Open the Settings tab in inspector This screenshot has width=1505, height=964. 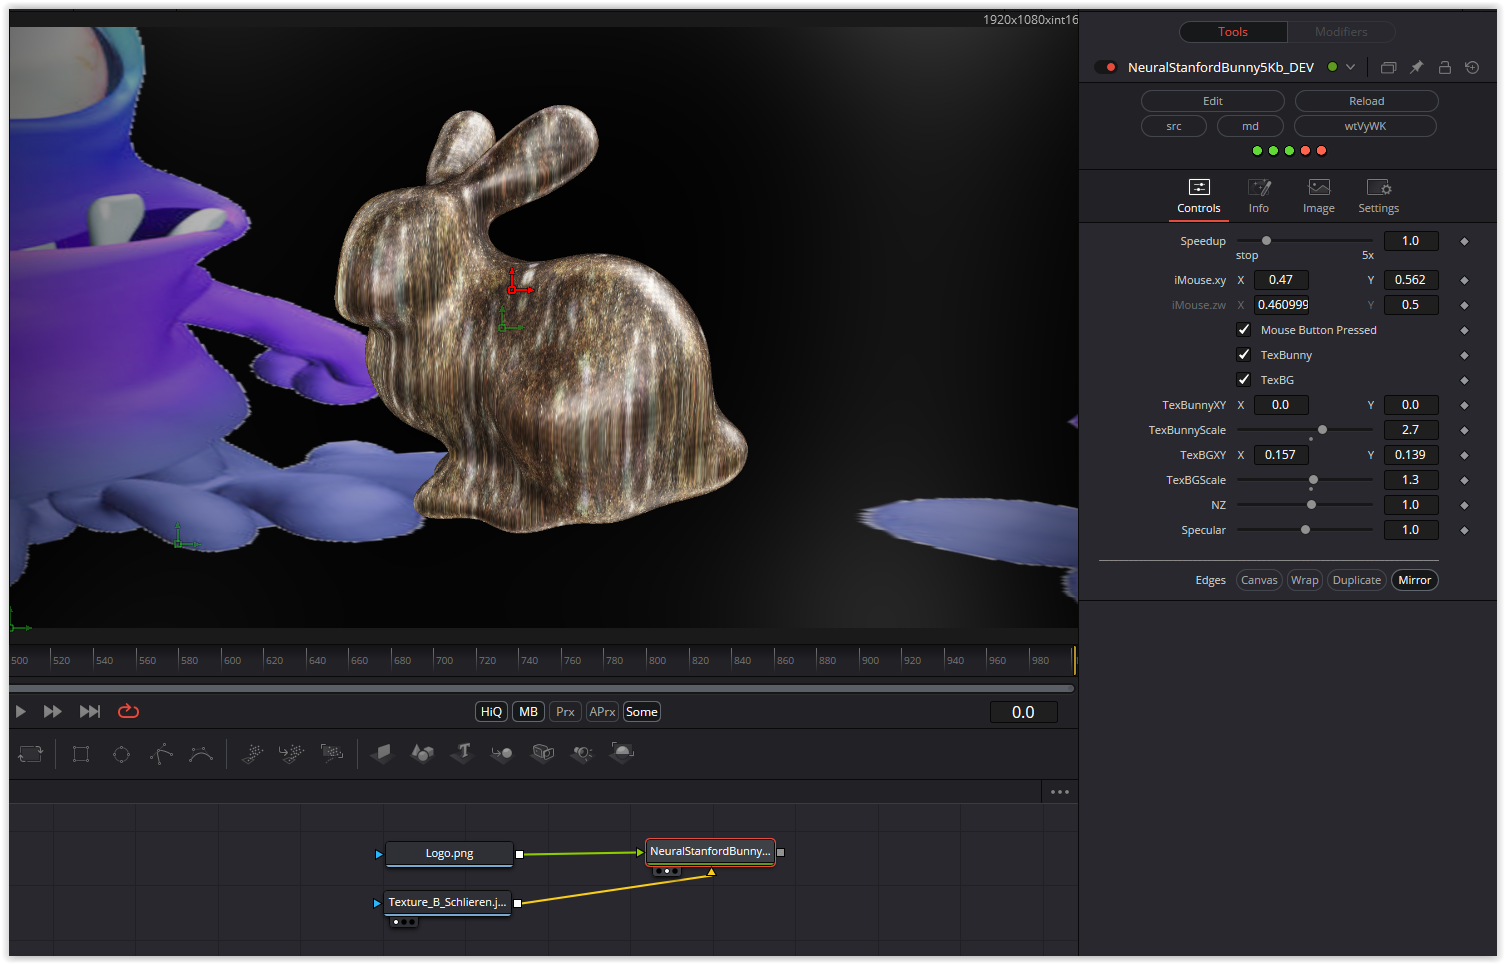point(1378,196)
